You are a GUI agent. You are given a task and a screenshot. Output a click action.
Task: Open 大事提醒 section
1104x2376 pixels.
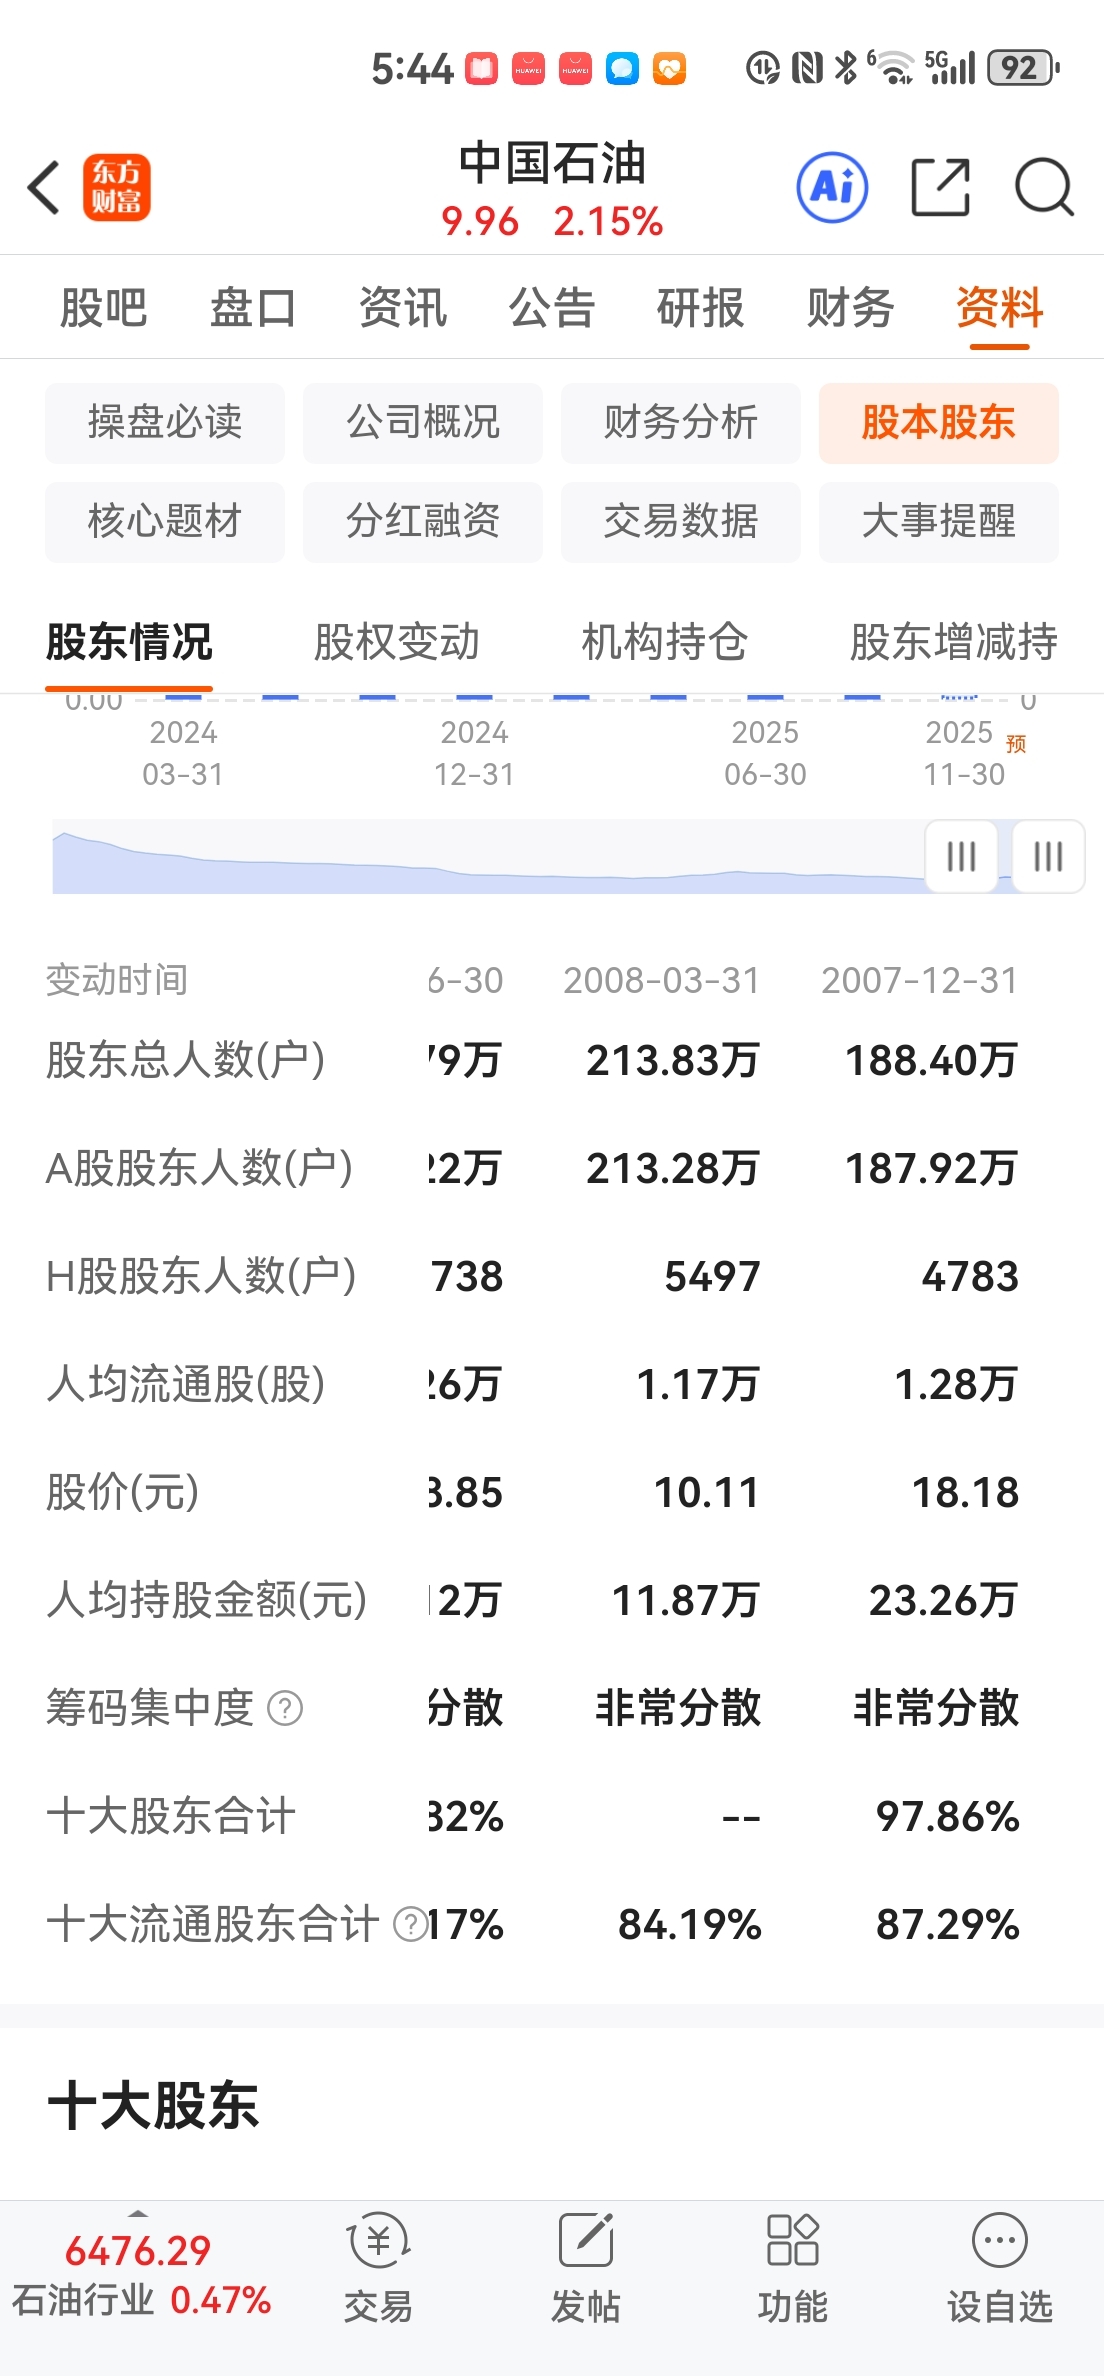click(939, 522)
